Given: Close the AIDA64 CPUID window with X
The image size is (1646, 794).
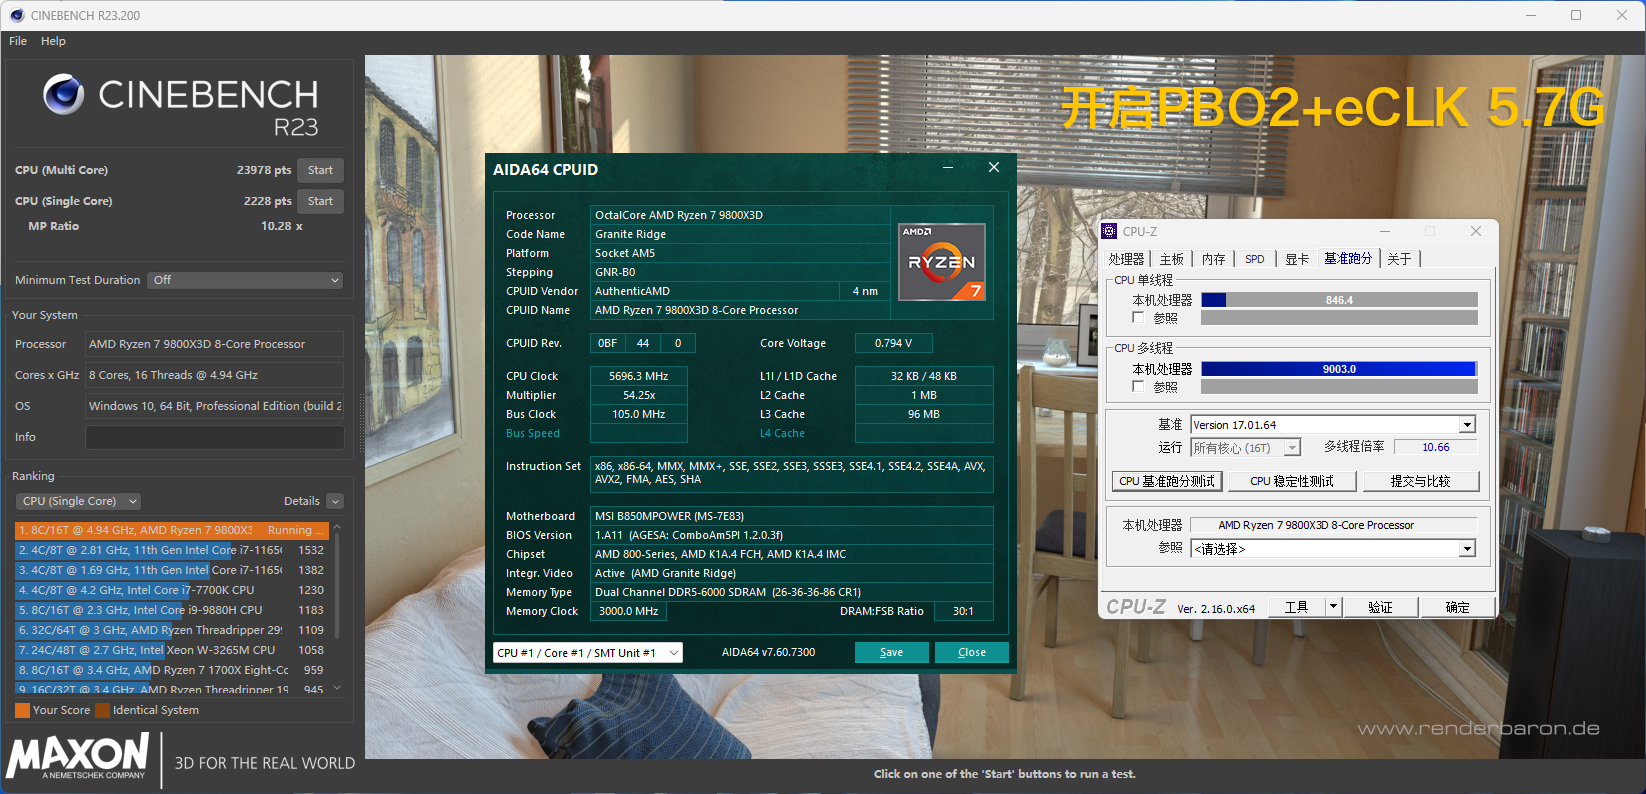Looking at the screenshot, I should click(x=993, y=168).
